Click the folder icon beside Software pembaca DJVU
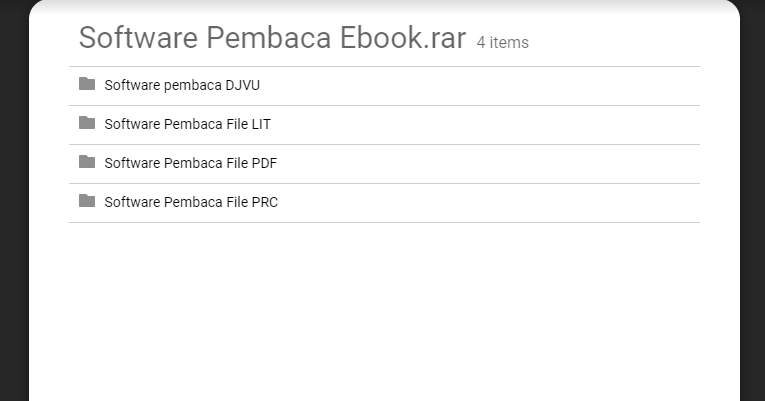This screenshot has height=401, width=765. point(87,84)
